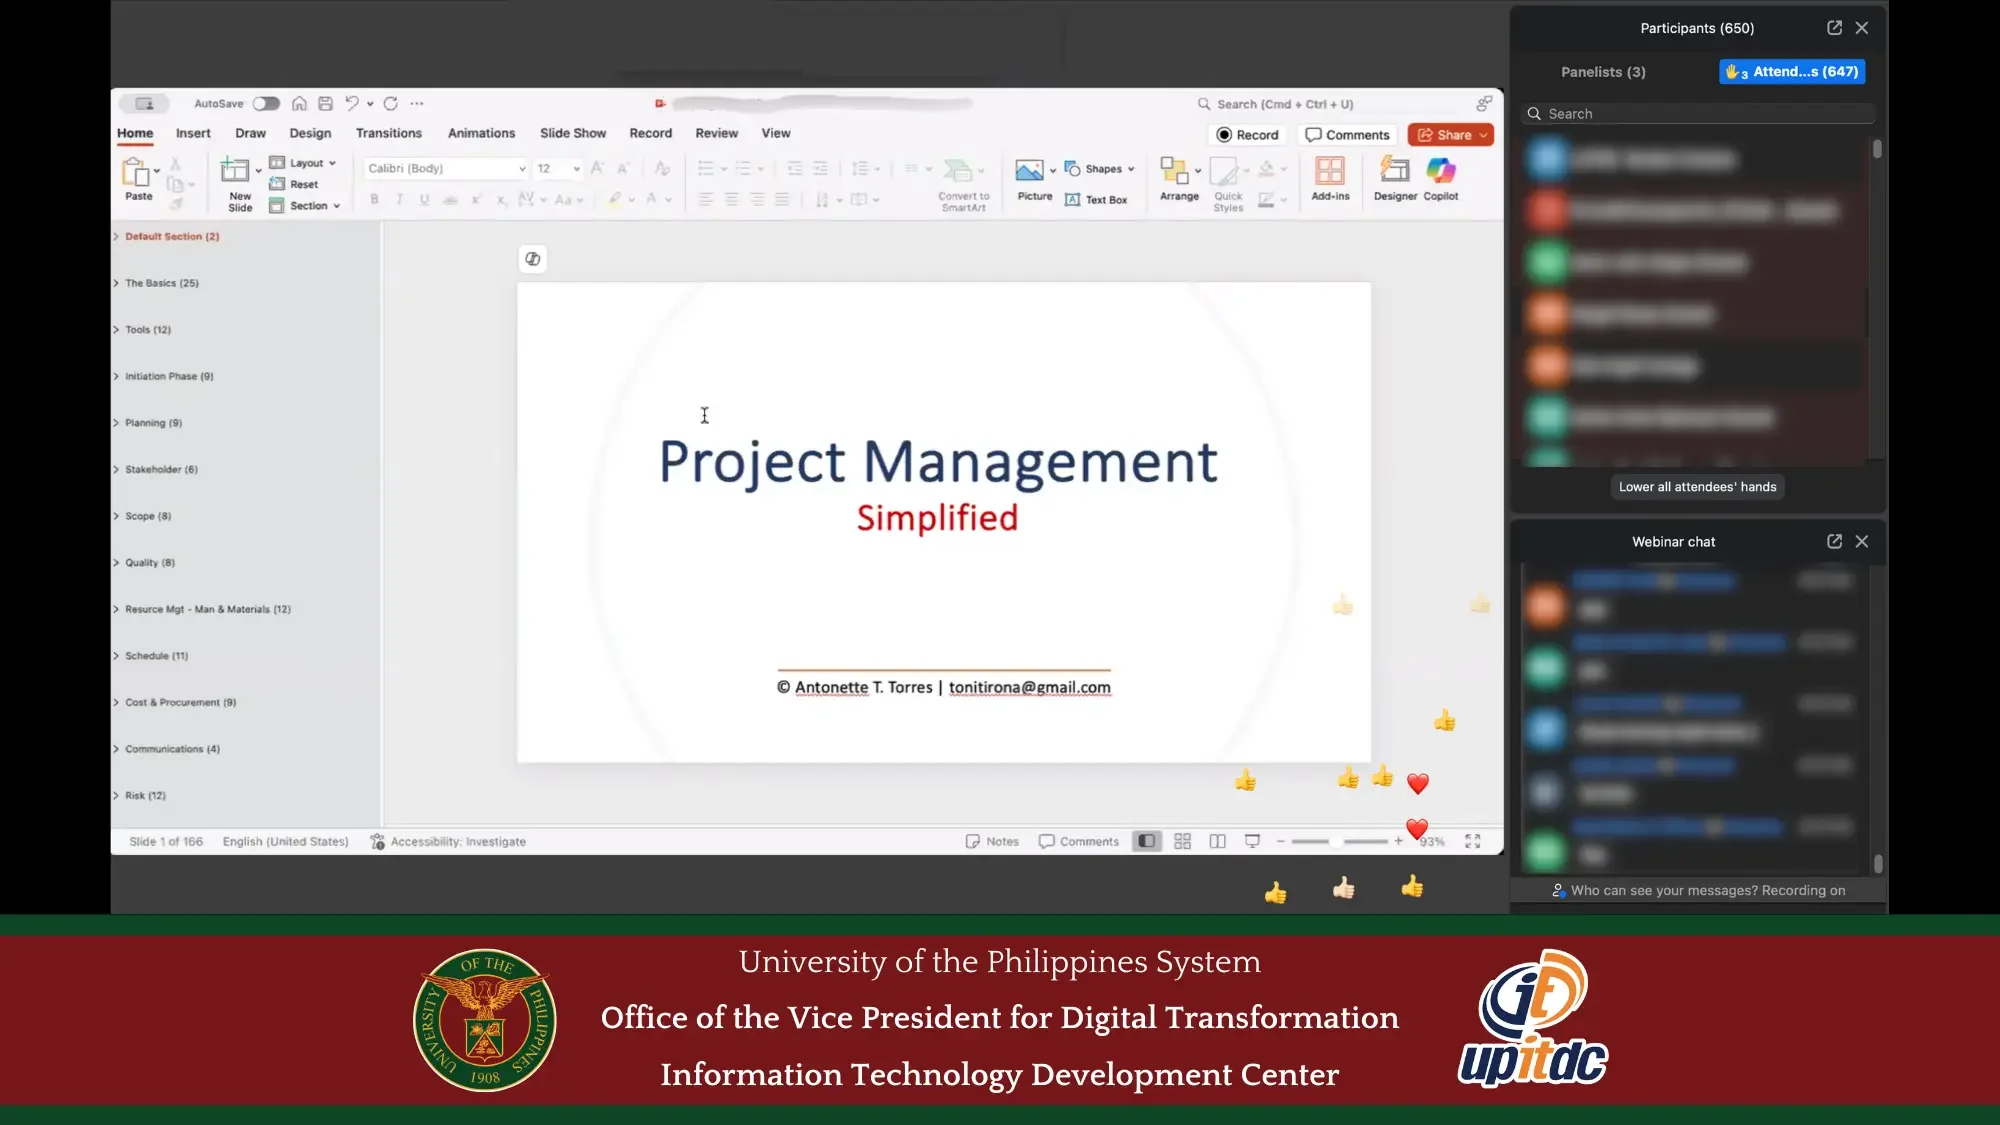2000x1125 pixels.
Task: Click the Record button near Comments
Action: pos(1247,135)
